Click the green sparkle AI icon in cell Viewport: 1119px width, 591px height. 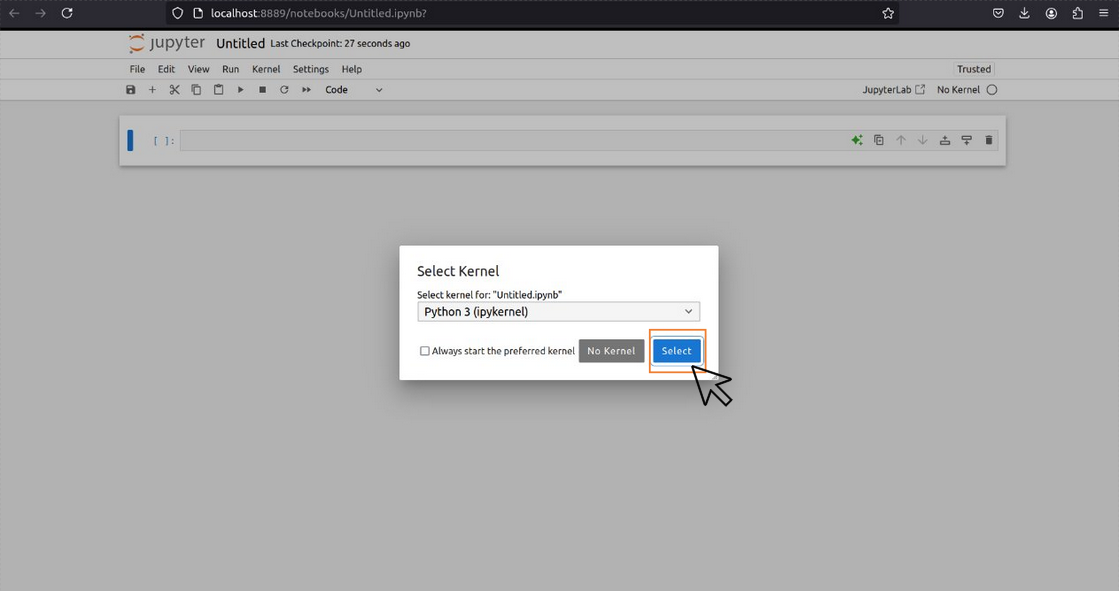(x=857, y=141)
